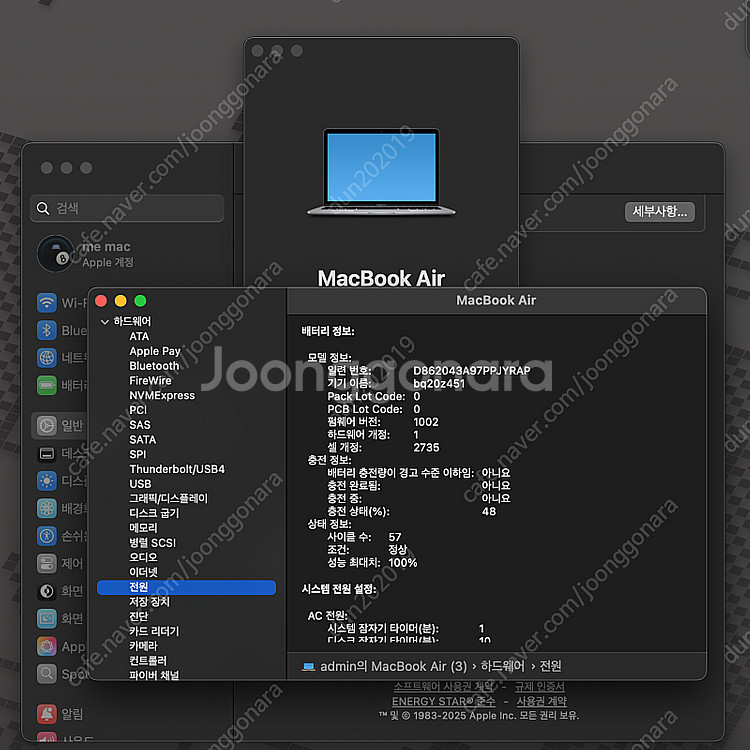Select 병렬 SCSI in hardware tree
750x750 pixels.
coord(153,543)
